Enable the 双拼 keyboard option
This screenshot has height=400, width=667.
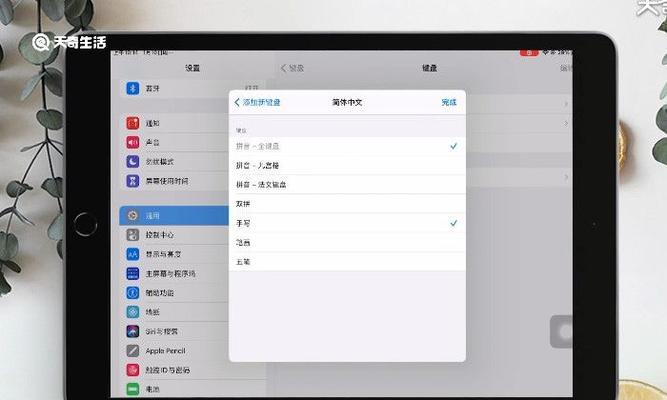[x=347, y=204]
